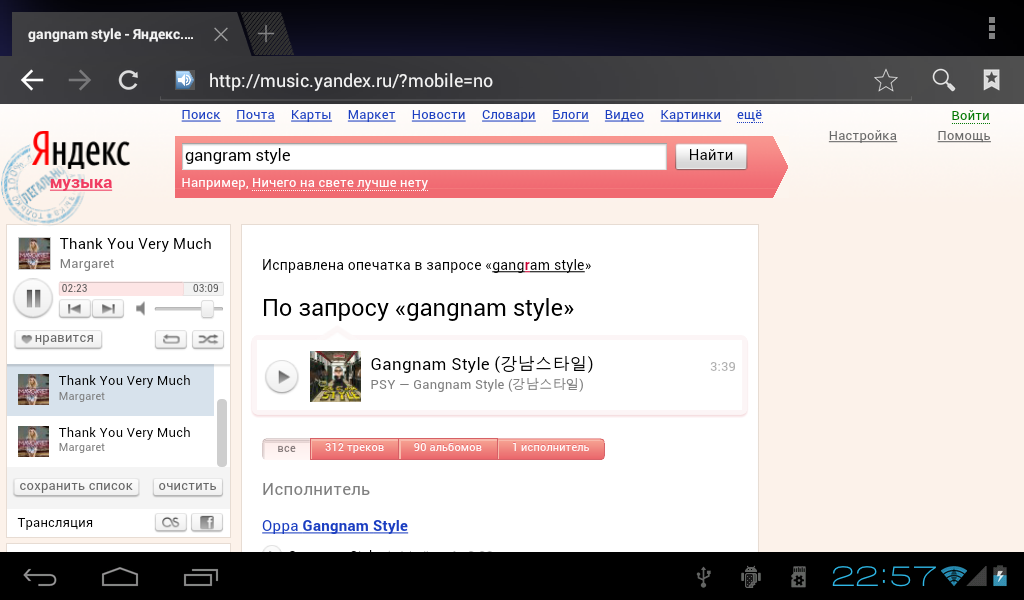The height and width of the screenshot is (600, 1024).
Task: Click the track progress bar
Action: [141, 289]
